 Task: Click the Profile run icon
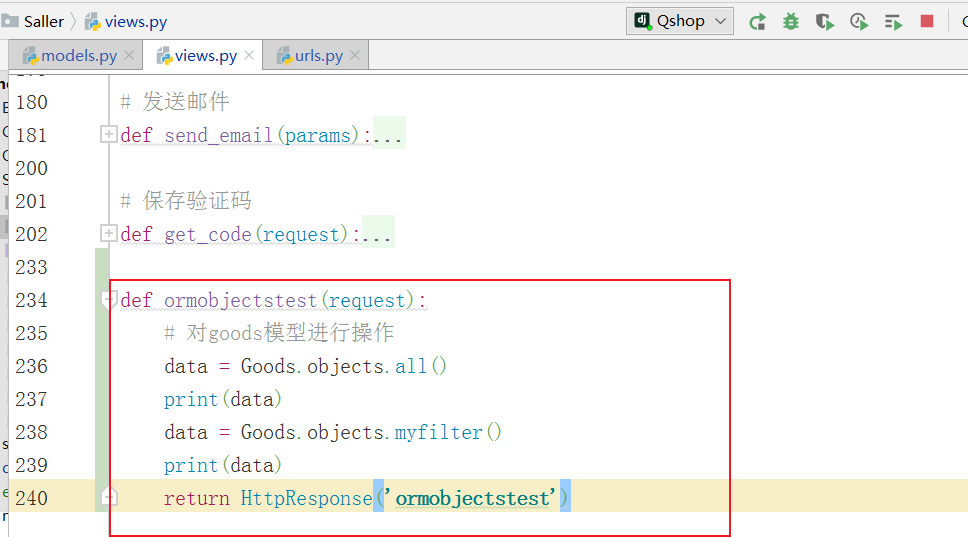(859, 22)
